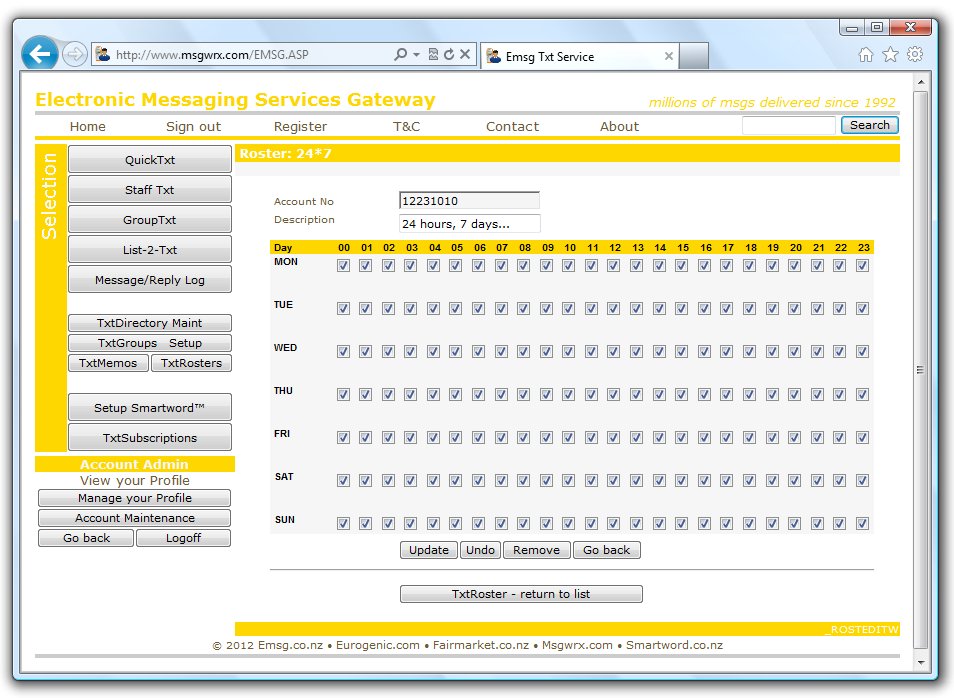The width and height of the screenshot is (954, 698).
Task: Click TxtRoster - return to list
Action: tap(521, 593)
